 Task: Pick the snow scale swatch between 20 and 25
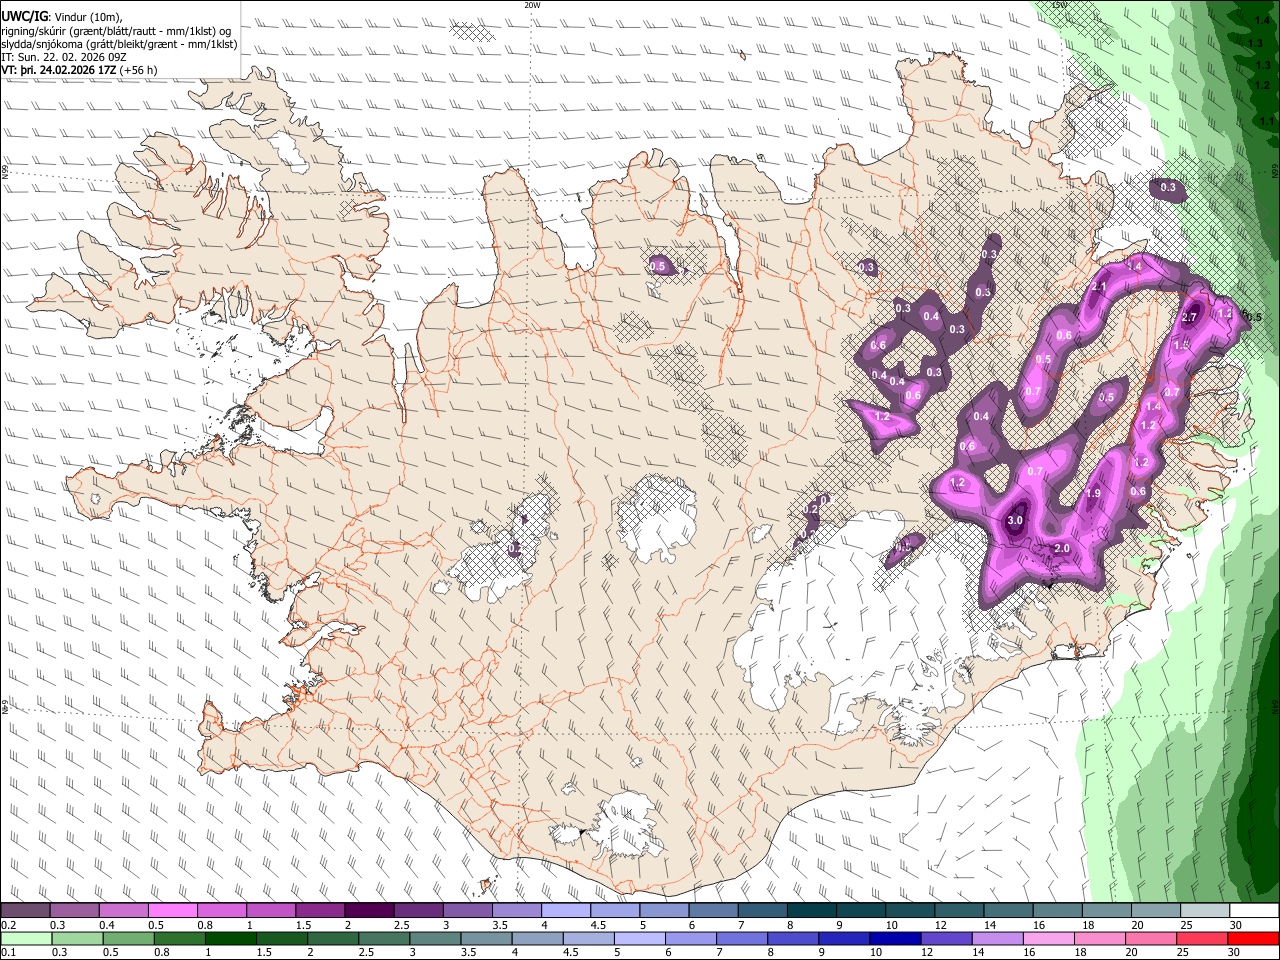1156,910
